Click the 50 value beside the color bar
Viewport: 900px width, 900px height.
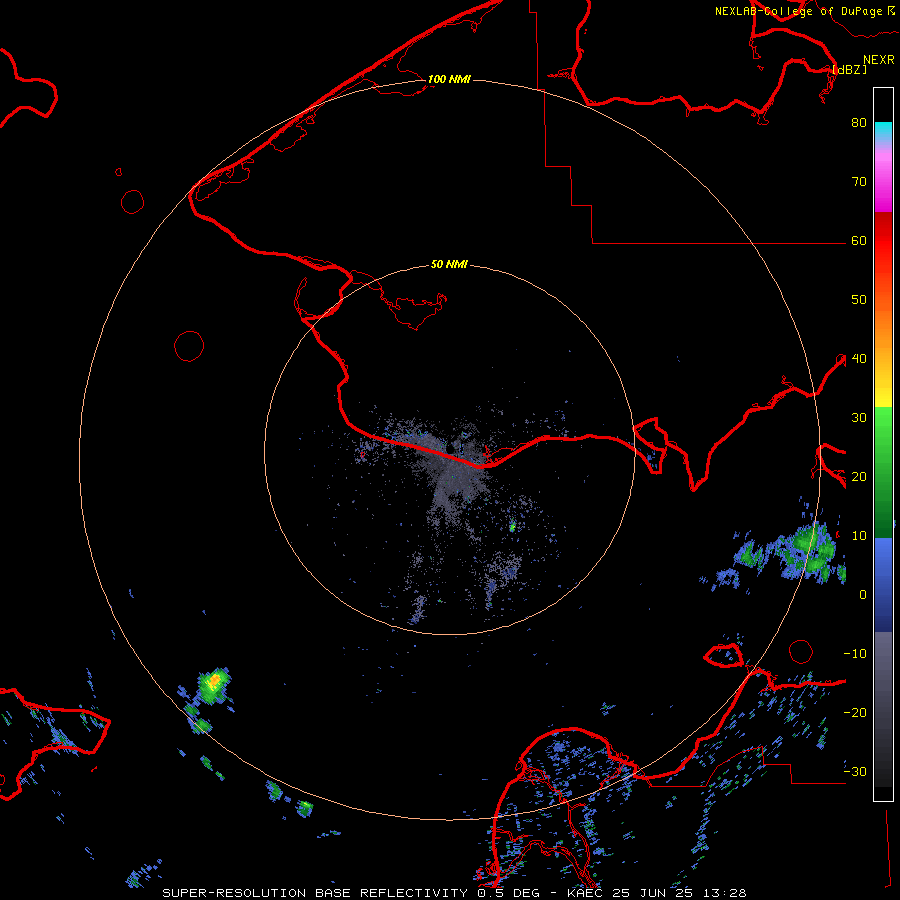point(859,300)
